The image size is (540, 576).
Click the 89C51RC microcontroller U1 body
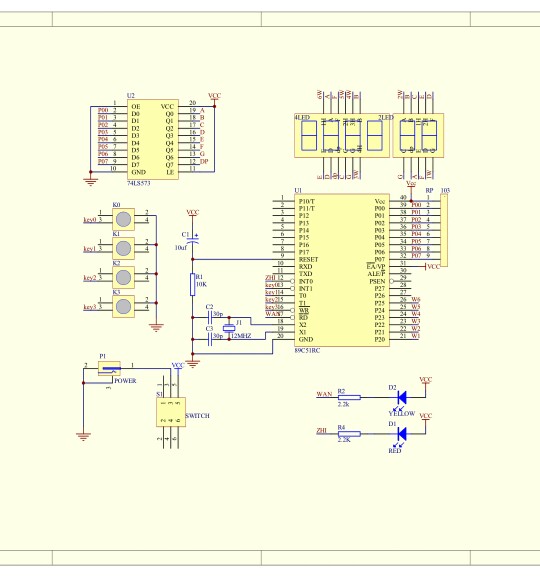click(342, 270)
